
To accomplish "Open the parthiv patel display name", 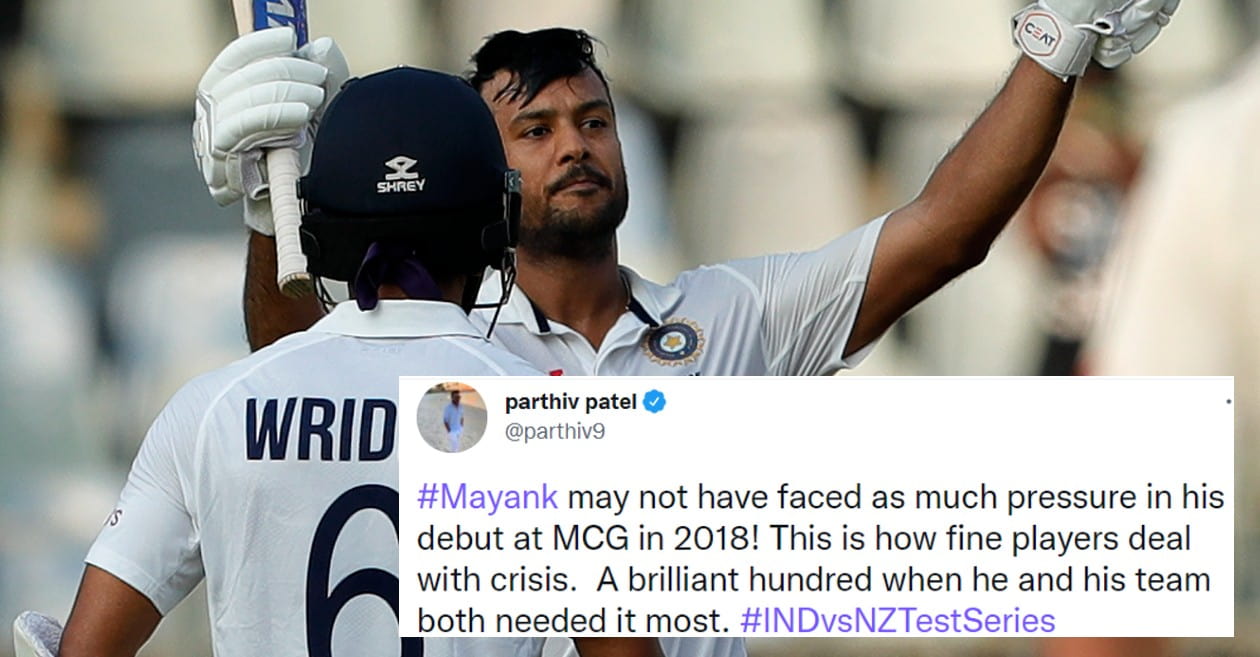I will coord(571,403).
